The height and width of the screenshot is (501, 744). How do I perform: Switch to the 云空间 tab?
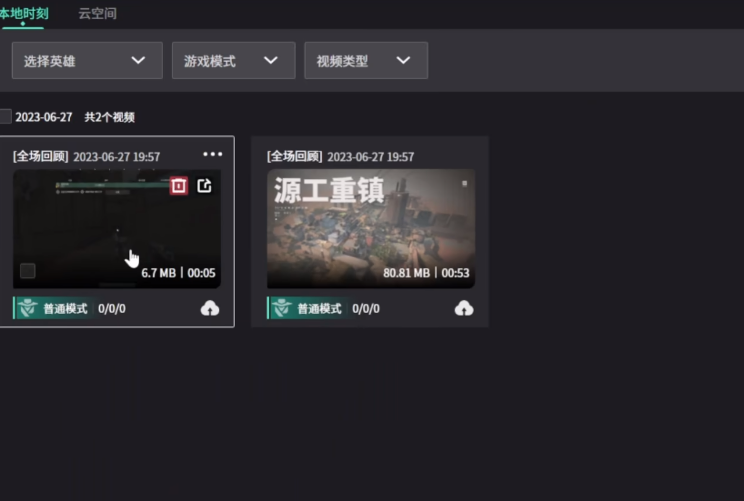pos(97,14)
